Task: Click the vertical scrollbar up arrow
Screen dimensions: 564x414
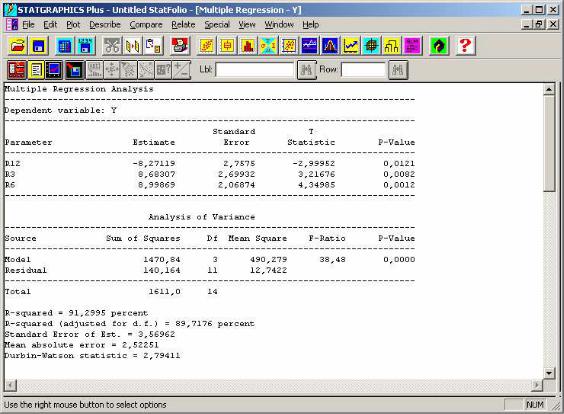Action: (549, 89)
